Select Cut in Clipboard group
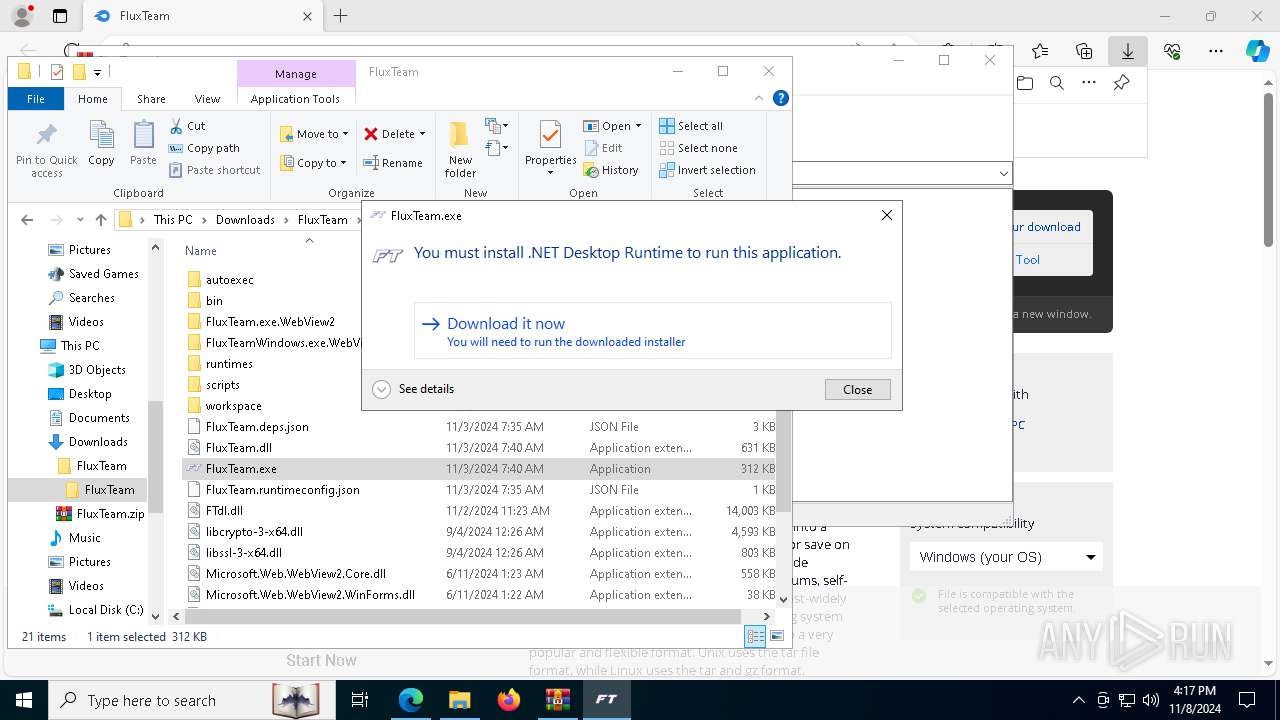 (x=187, y=126)
